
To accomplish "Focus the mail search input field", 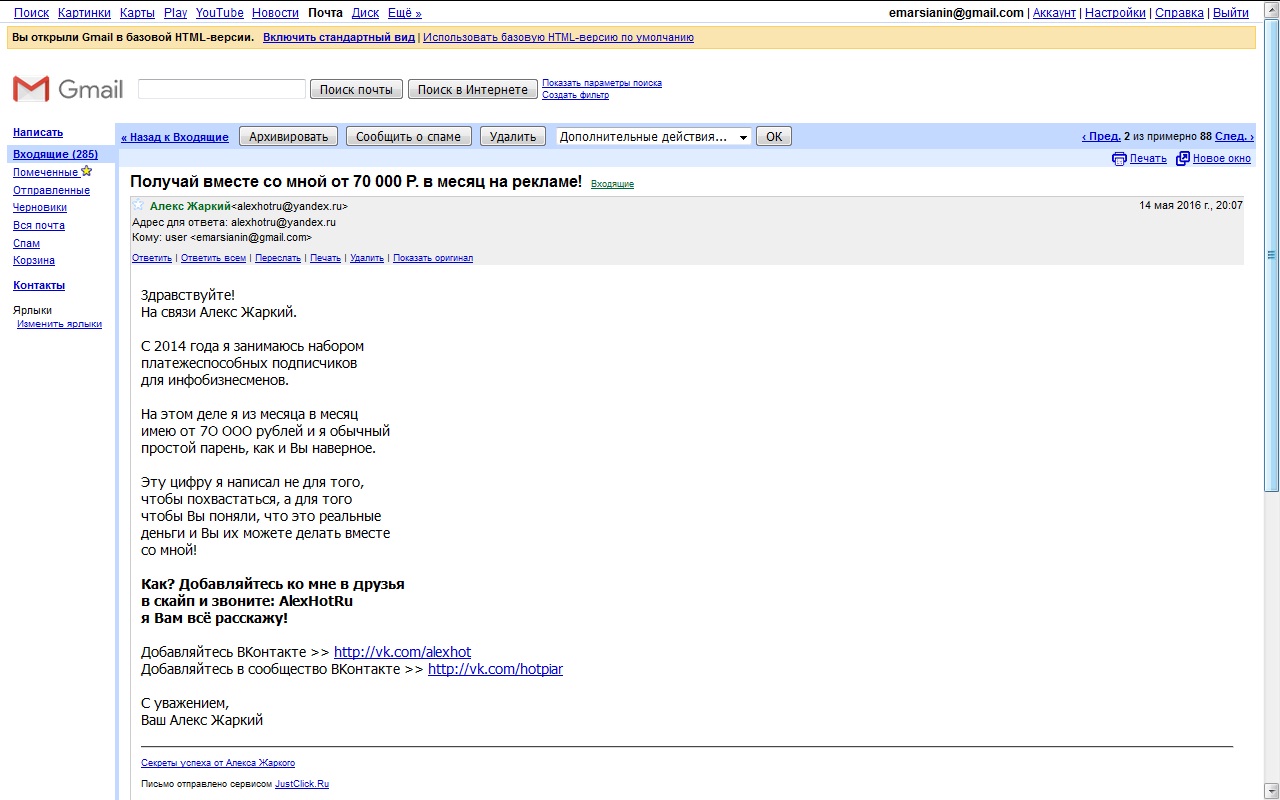I will [222, 89].
